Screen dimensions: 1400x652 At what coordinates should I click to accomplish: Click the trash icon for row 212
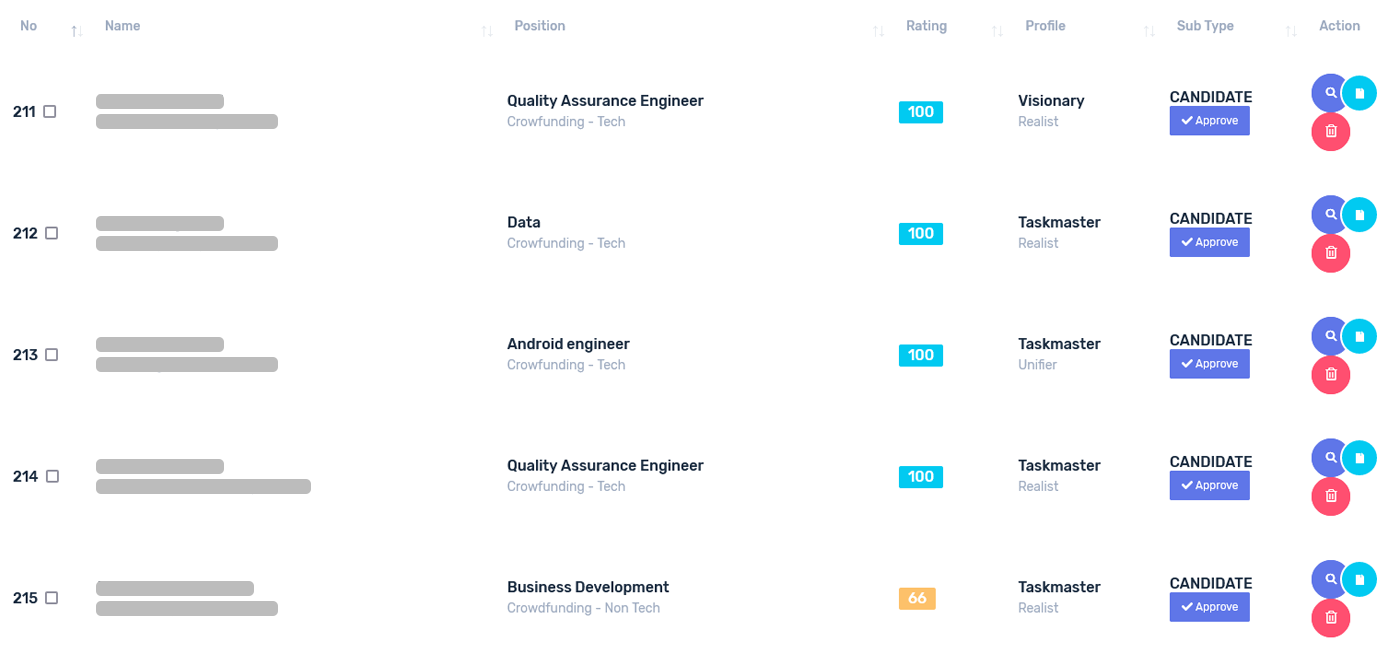(1331, 254)
